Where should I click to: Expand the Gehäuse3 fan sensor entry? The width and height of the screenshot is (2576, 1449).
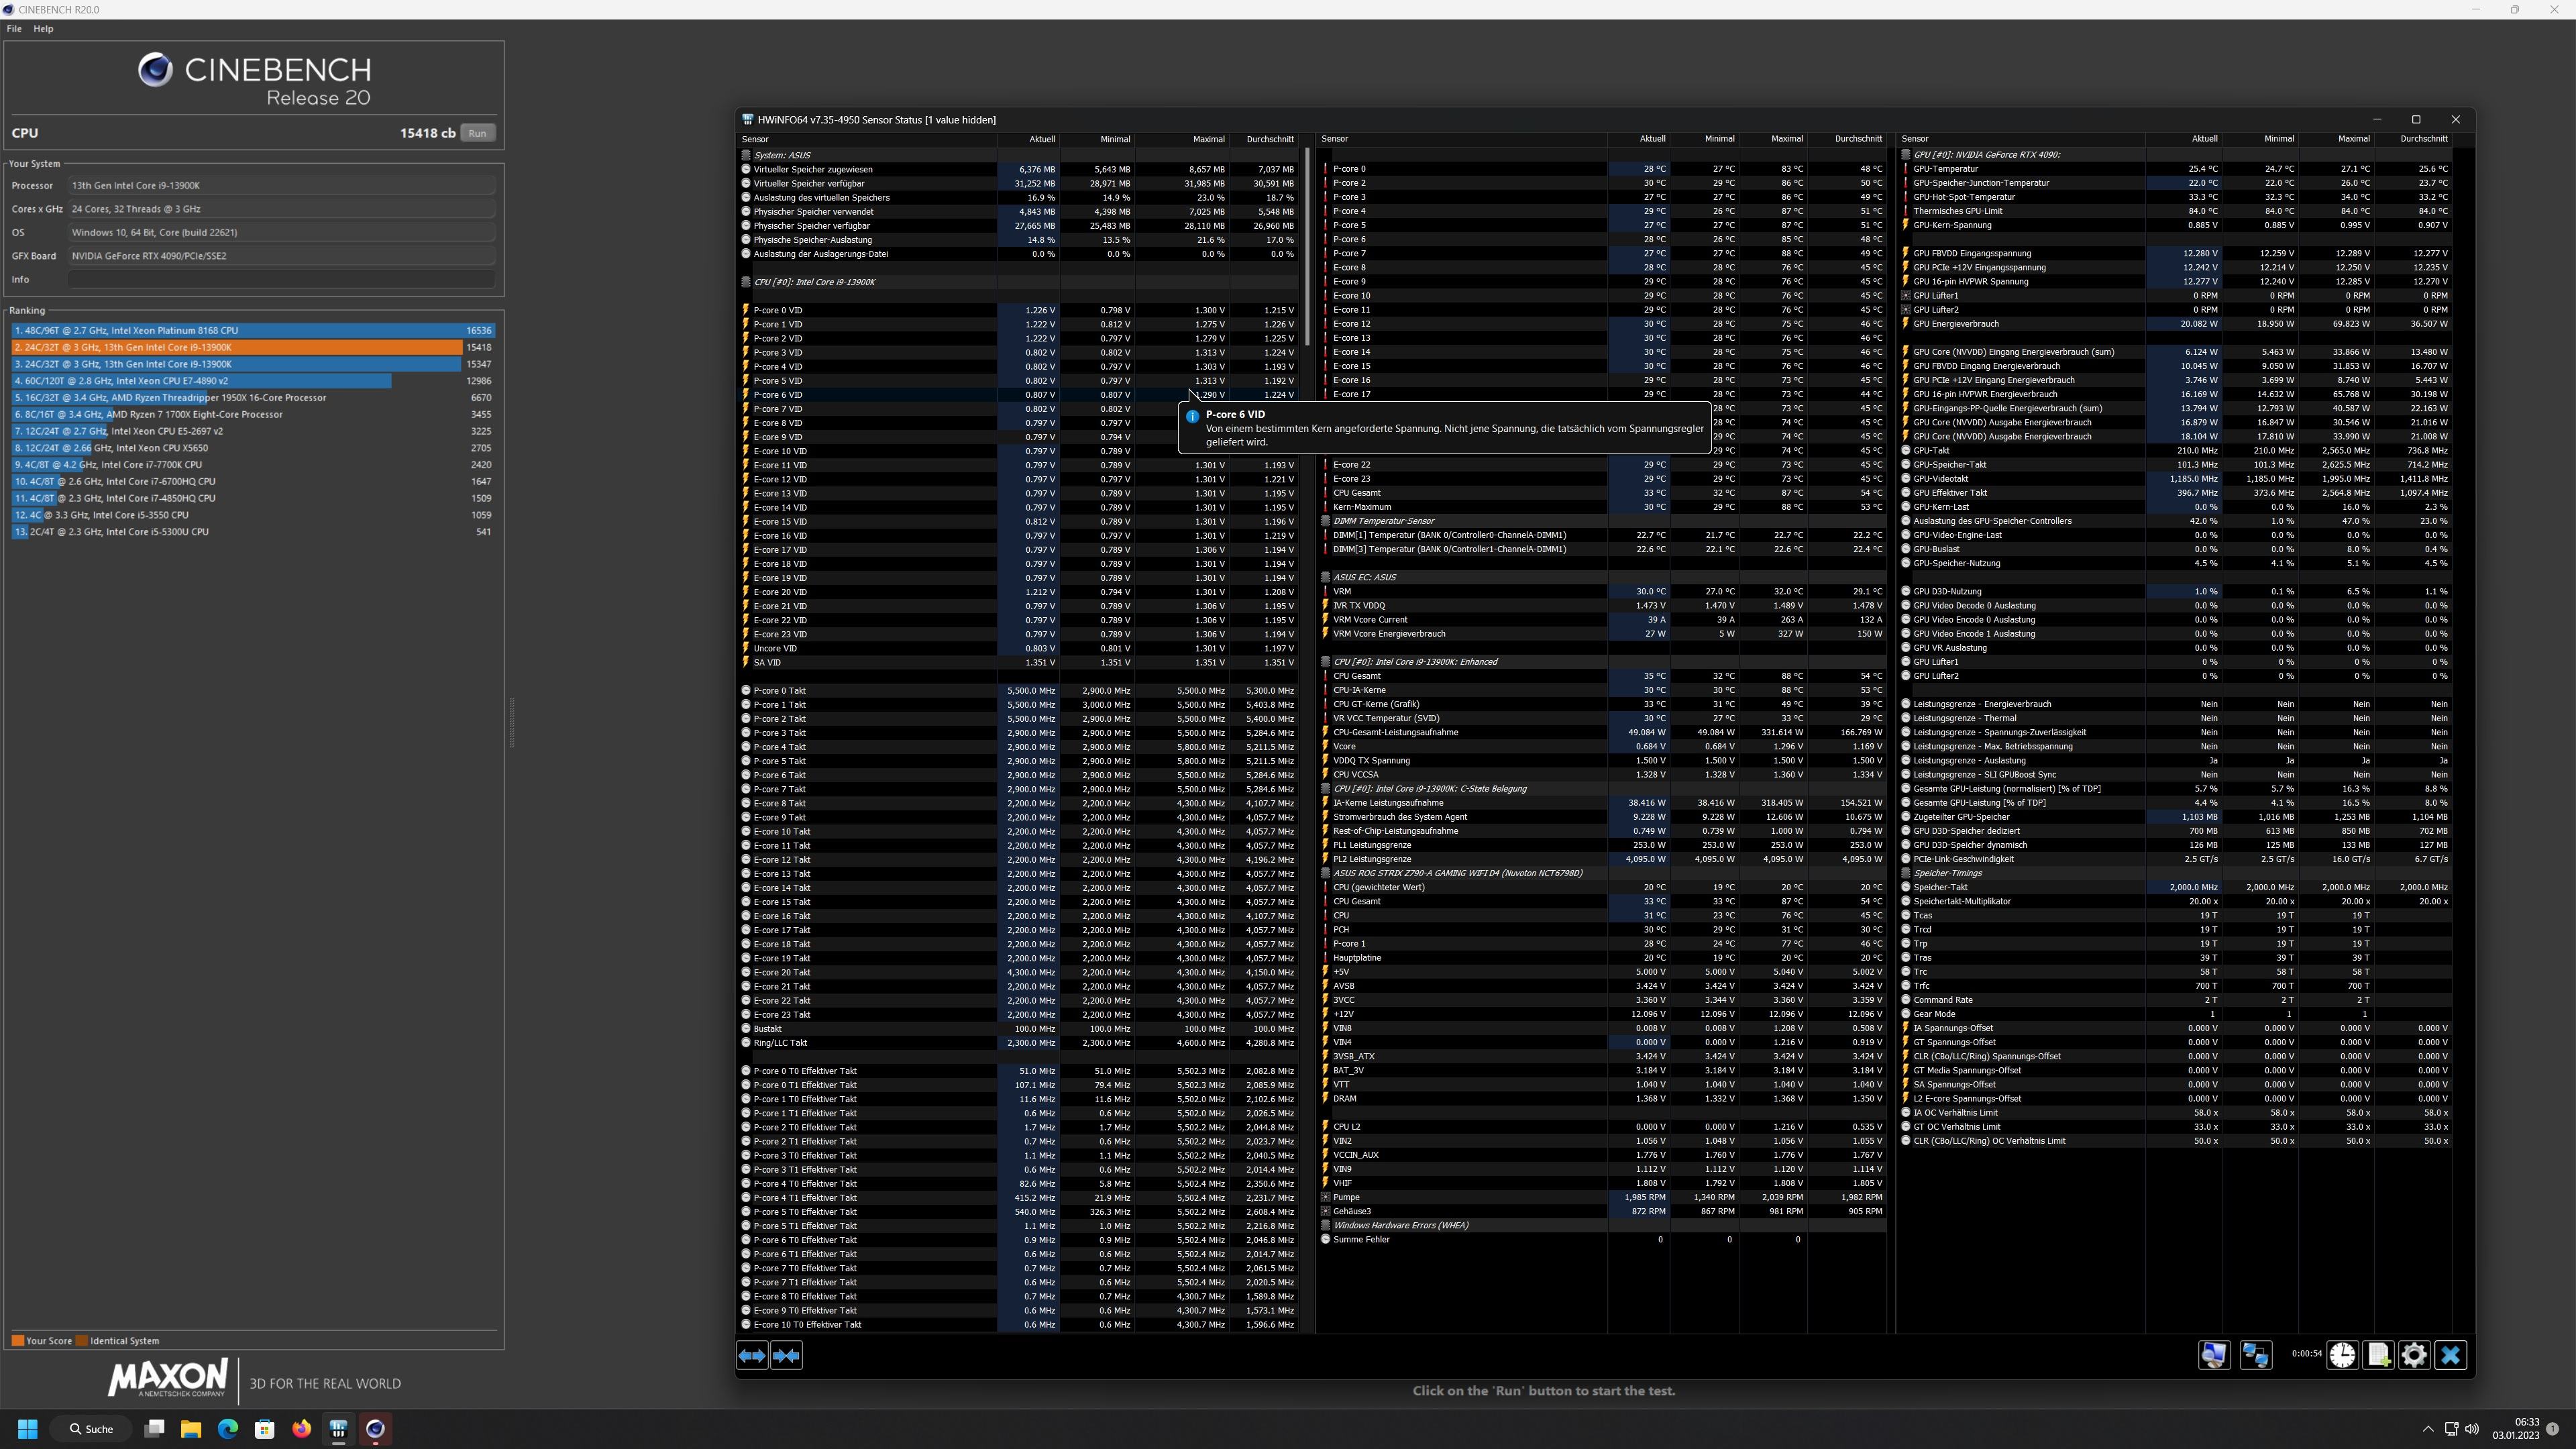(x=1326, y=1211)
